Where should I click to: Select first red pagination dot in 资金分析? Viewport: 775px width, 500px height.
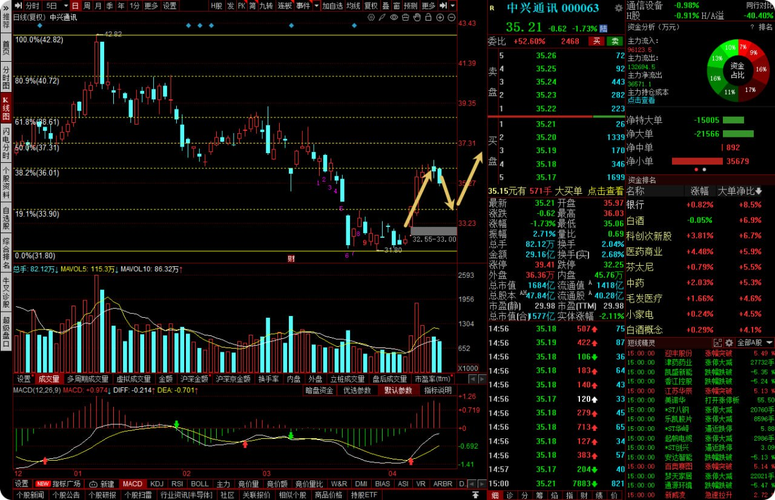coord(696,169)
